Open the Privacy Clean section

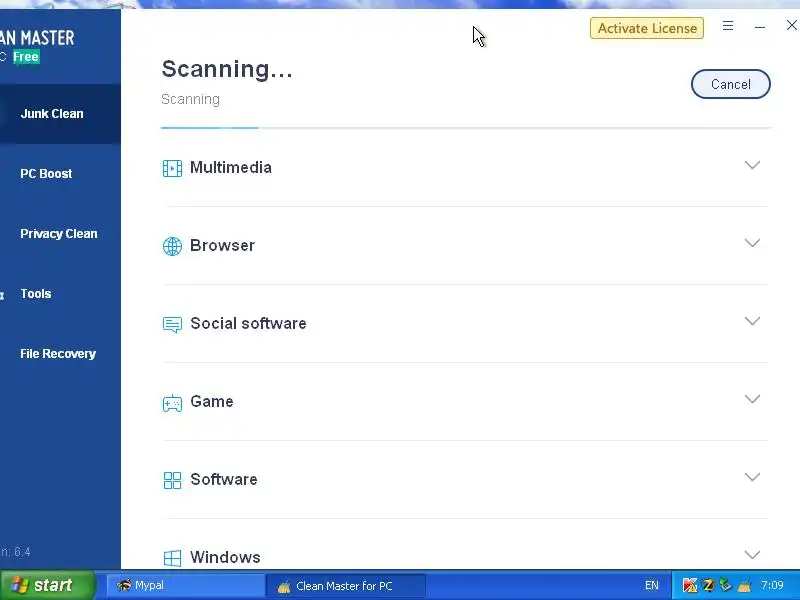[60, 234]
